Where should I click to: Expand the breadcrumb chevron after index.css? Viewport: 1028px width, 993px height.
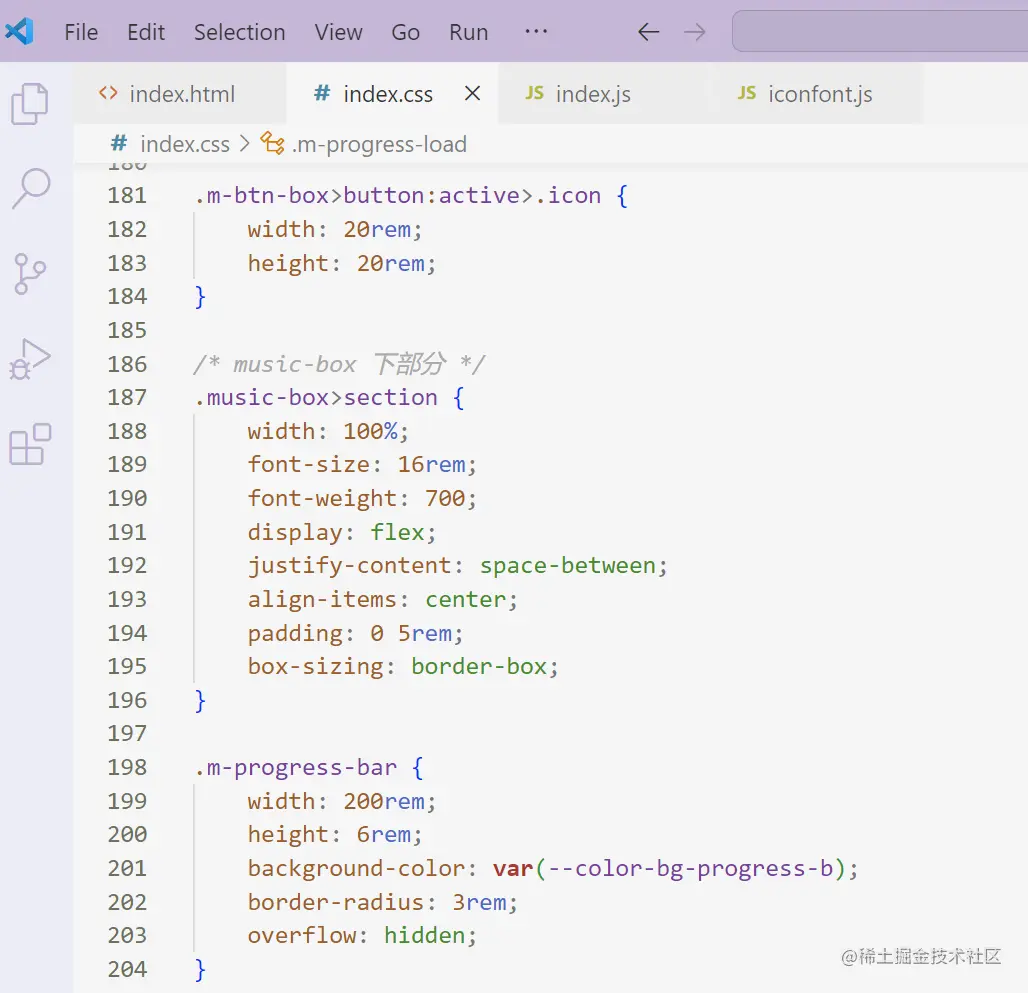pyautogui.click(x=245, y=144)
